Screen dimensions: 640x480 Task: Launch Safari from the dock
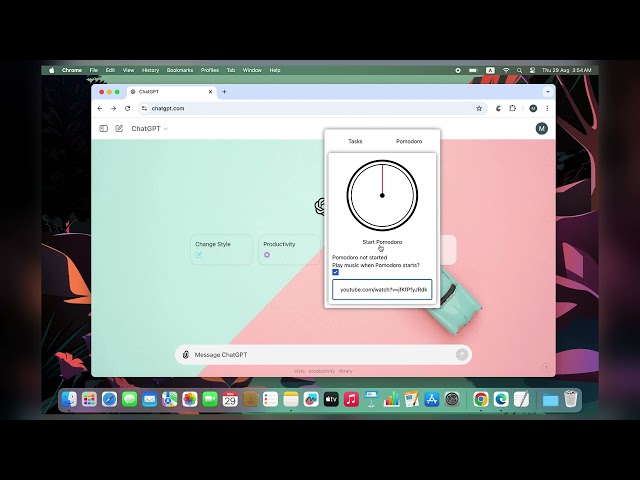pos(109,399)
